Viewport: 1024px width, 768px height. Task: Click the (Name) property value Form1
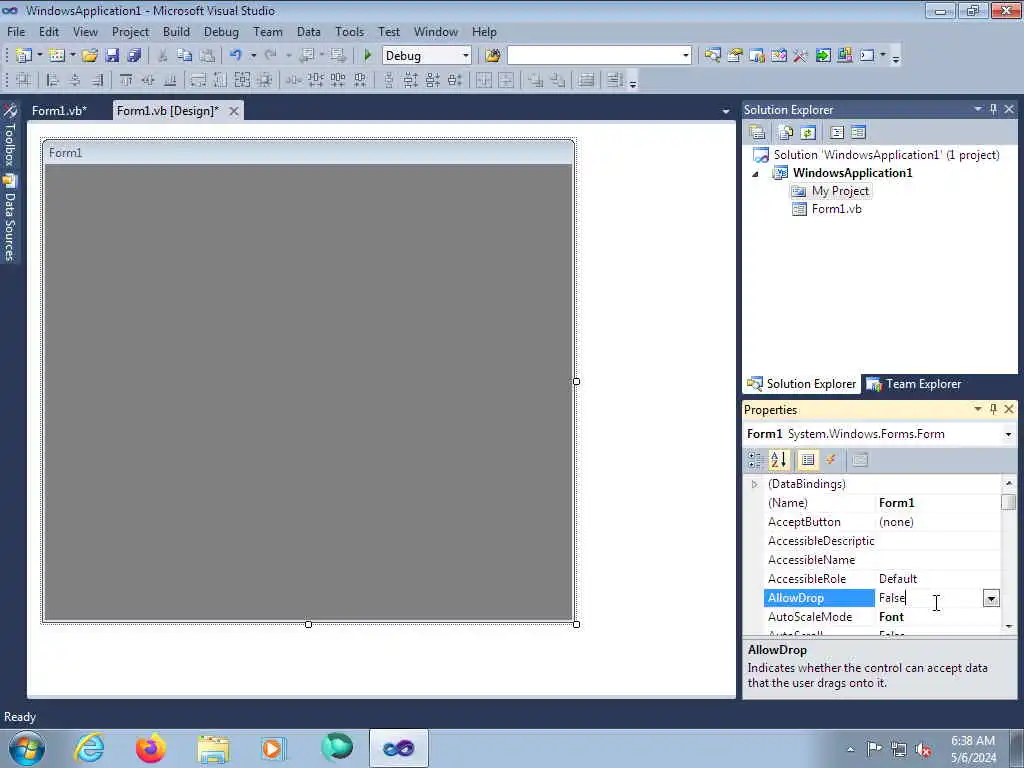(x=896, y=503)
